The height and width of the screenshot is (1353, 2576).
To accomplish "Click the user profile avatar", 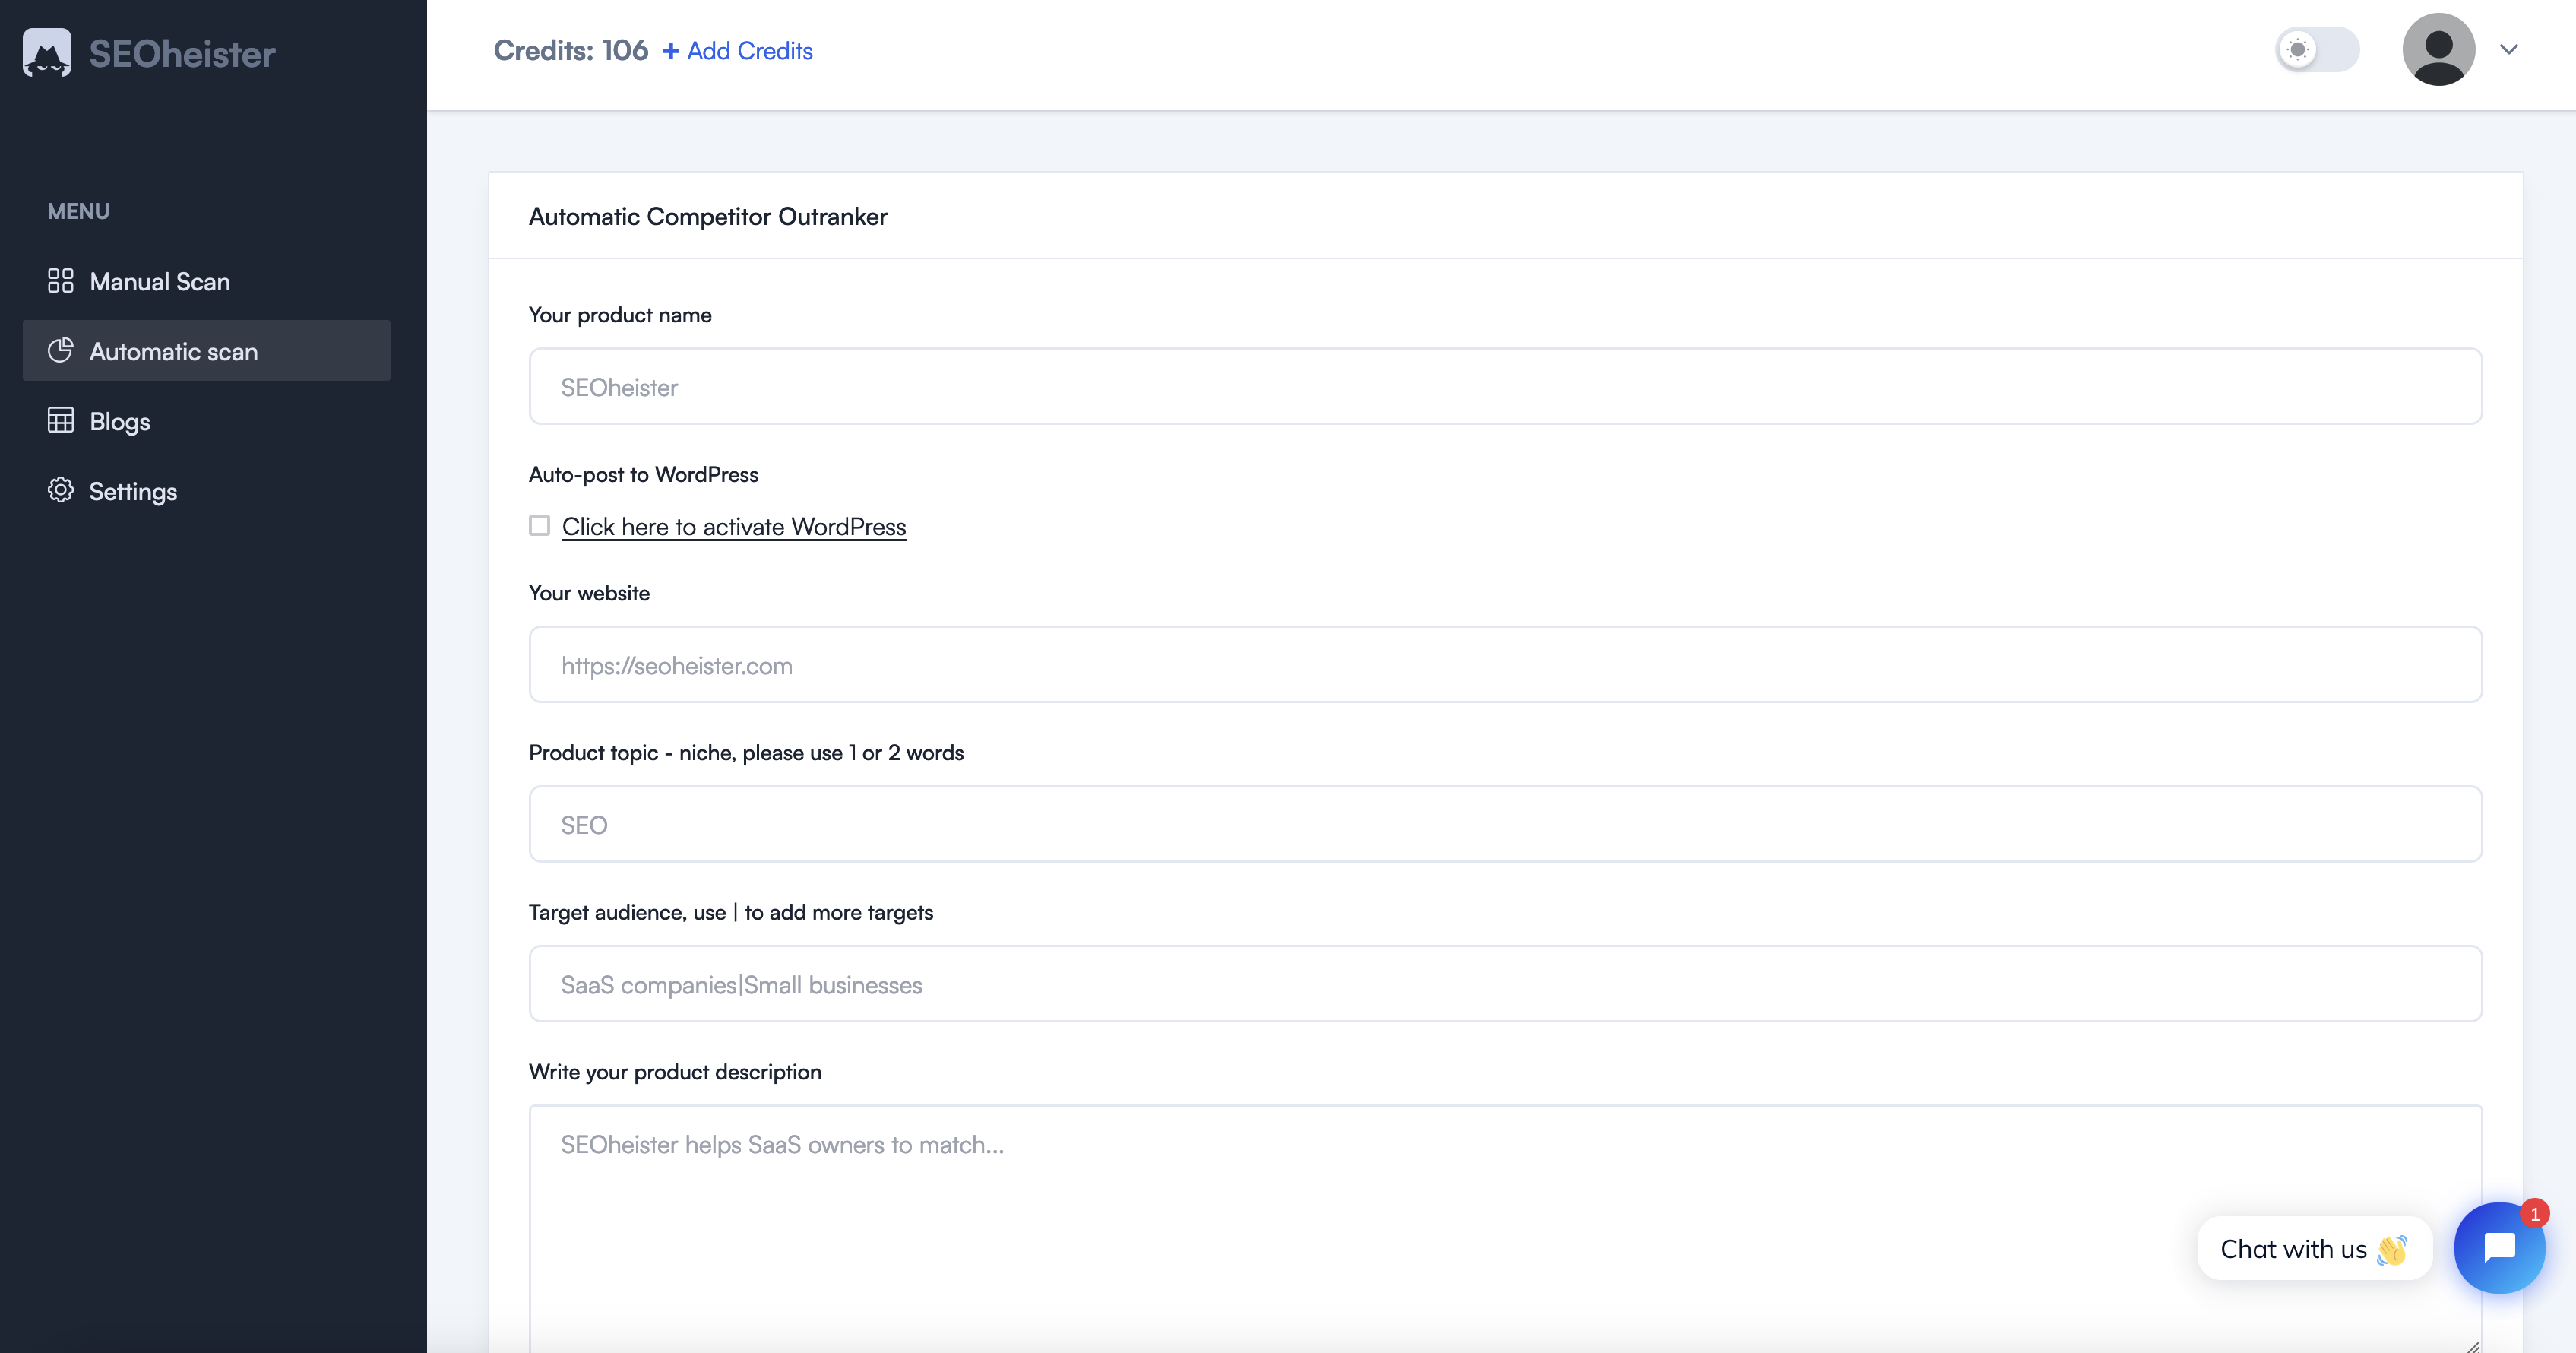I will [2438, 49].
